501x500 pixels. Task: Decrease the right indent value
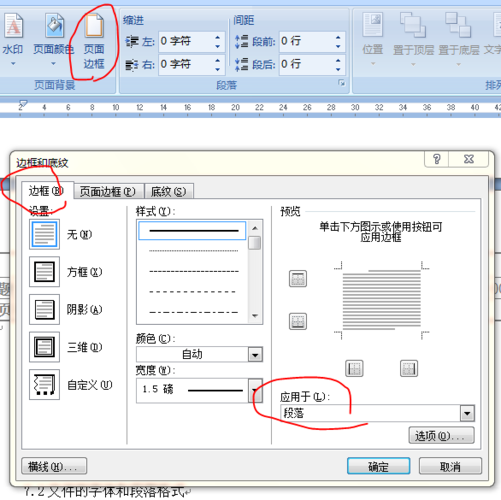point(218,69)
